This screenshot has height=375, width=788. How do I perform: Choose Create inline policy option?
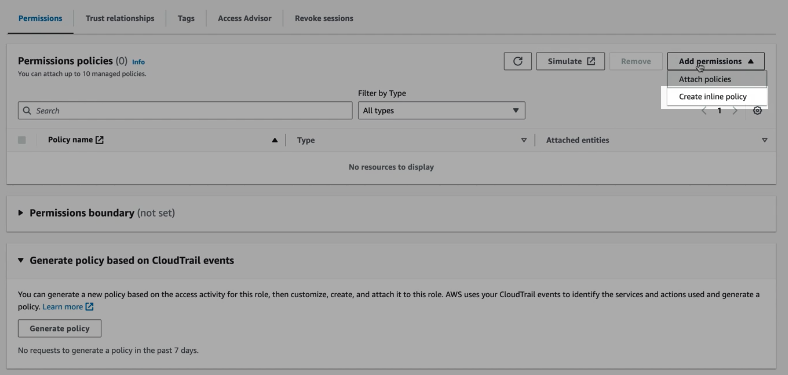click(717, 97)
